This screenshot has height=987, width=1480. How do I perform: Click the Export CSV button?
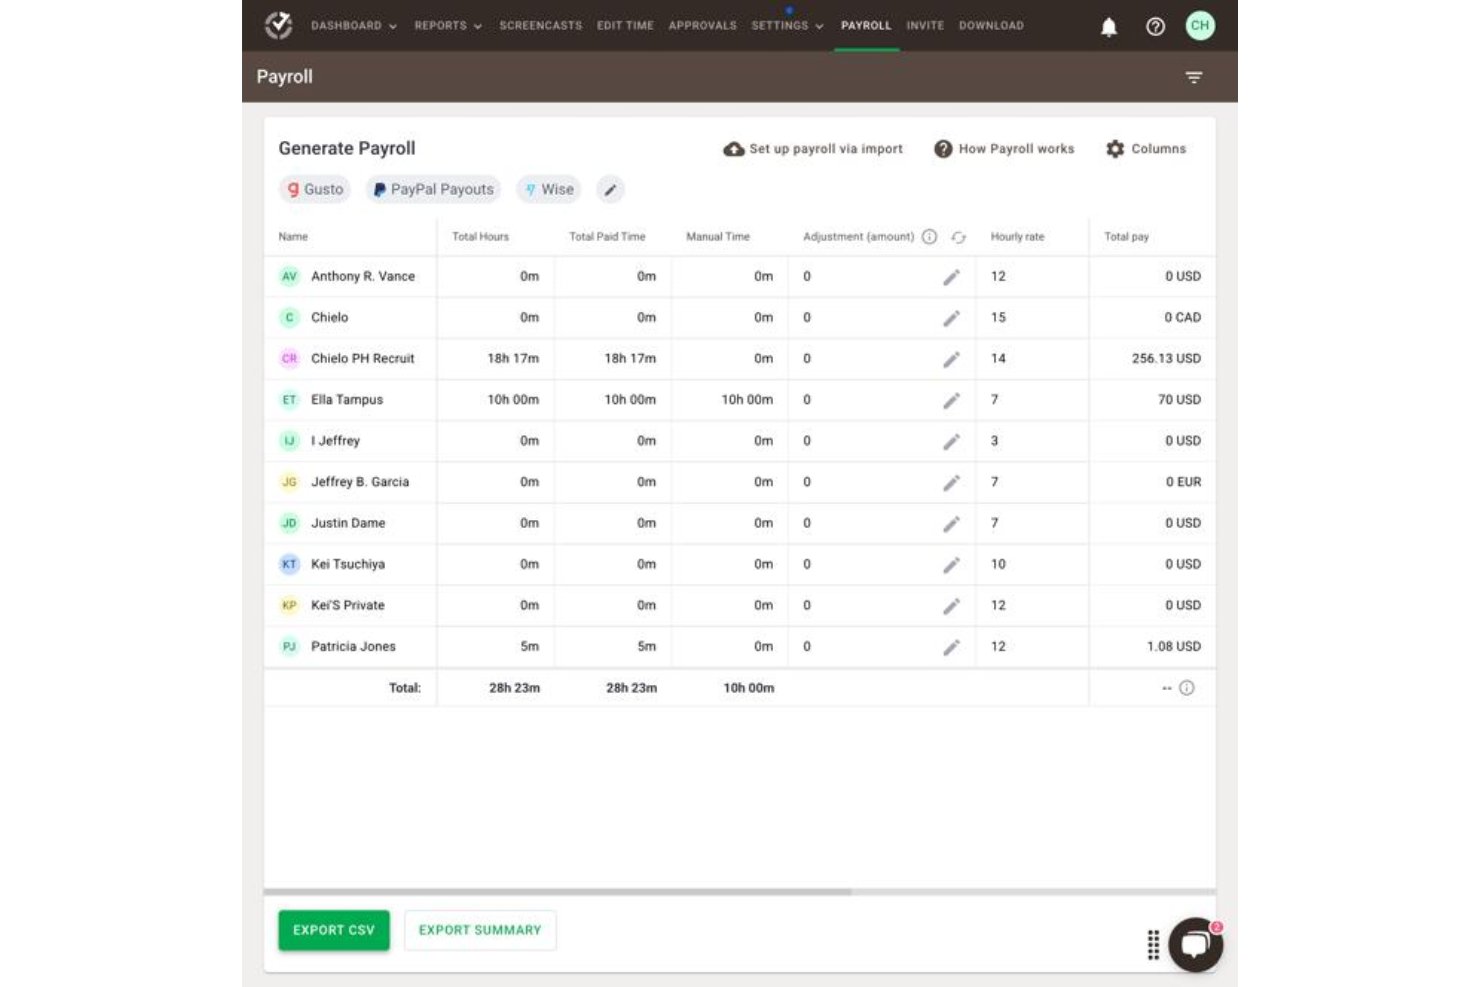point(334,930)
